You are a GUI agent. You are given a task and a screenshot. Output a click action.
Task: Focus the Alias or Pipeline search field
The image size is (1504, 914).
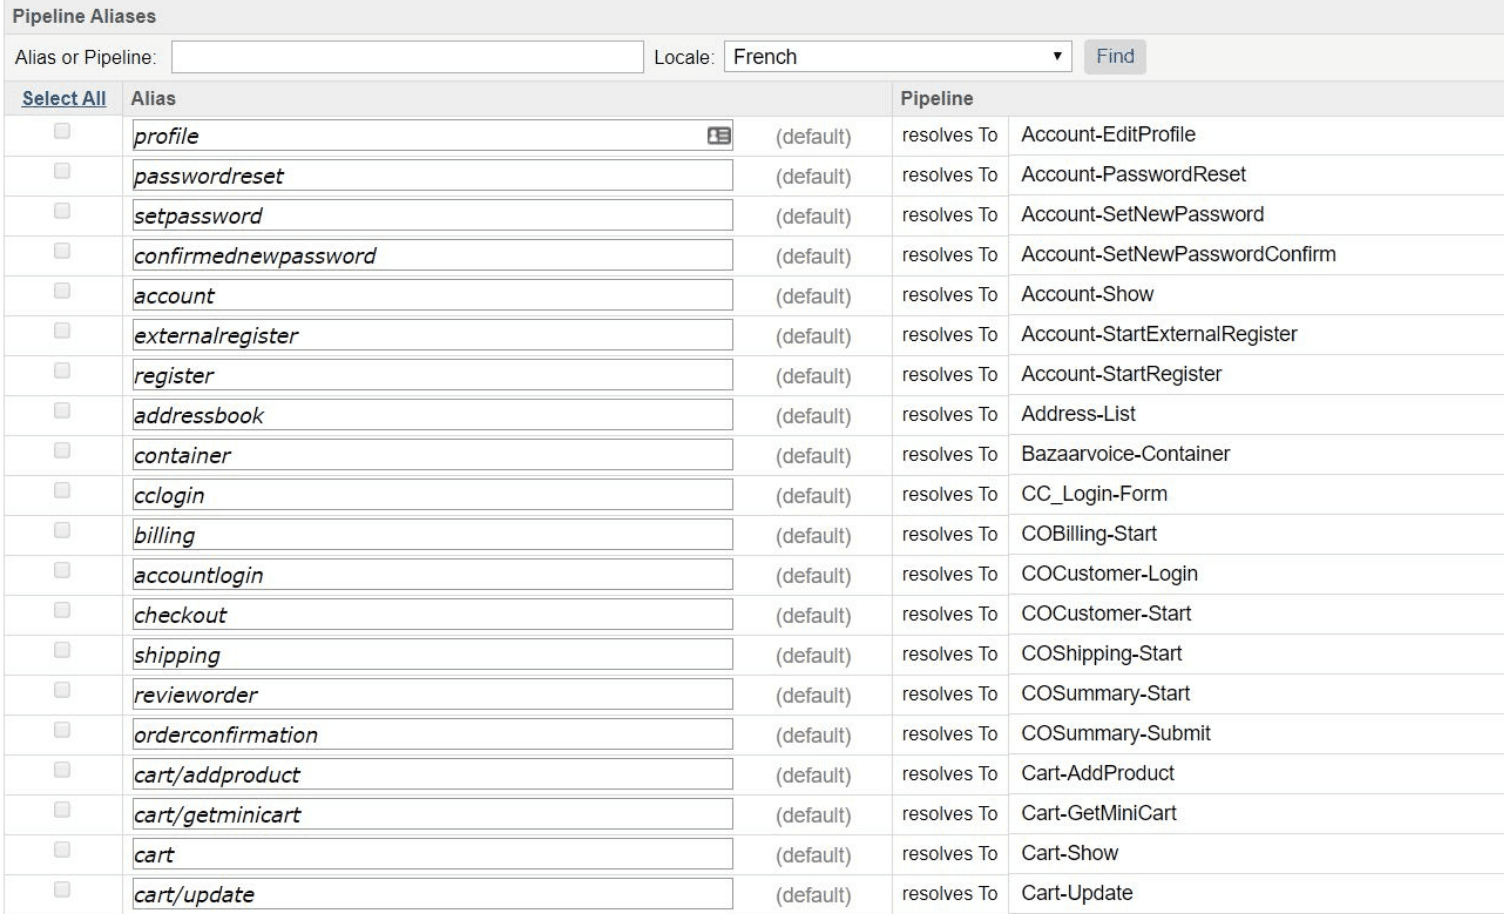pos(407,57)
